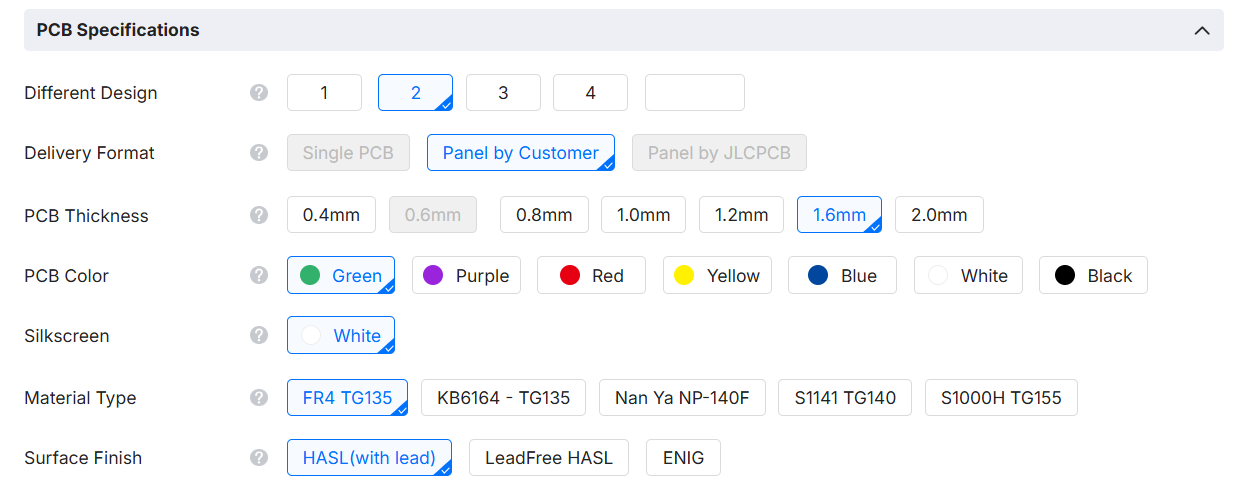The image size is (1241, 501).
Task: Pick Blue PCB color
Action: (842, 275)
